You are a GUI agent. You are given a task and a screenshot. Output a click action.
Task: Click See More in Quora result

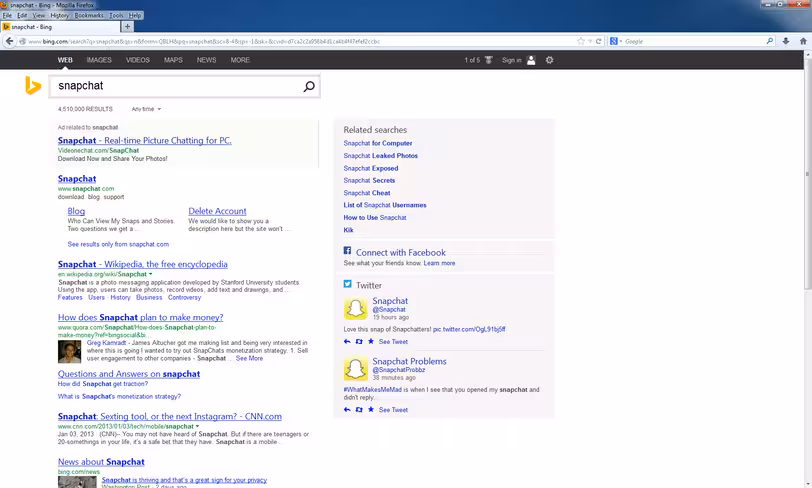pyautogui.click(x=249, y=358)
